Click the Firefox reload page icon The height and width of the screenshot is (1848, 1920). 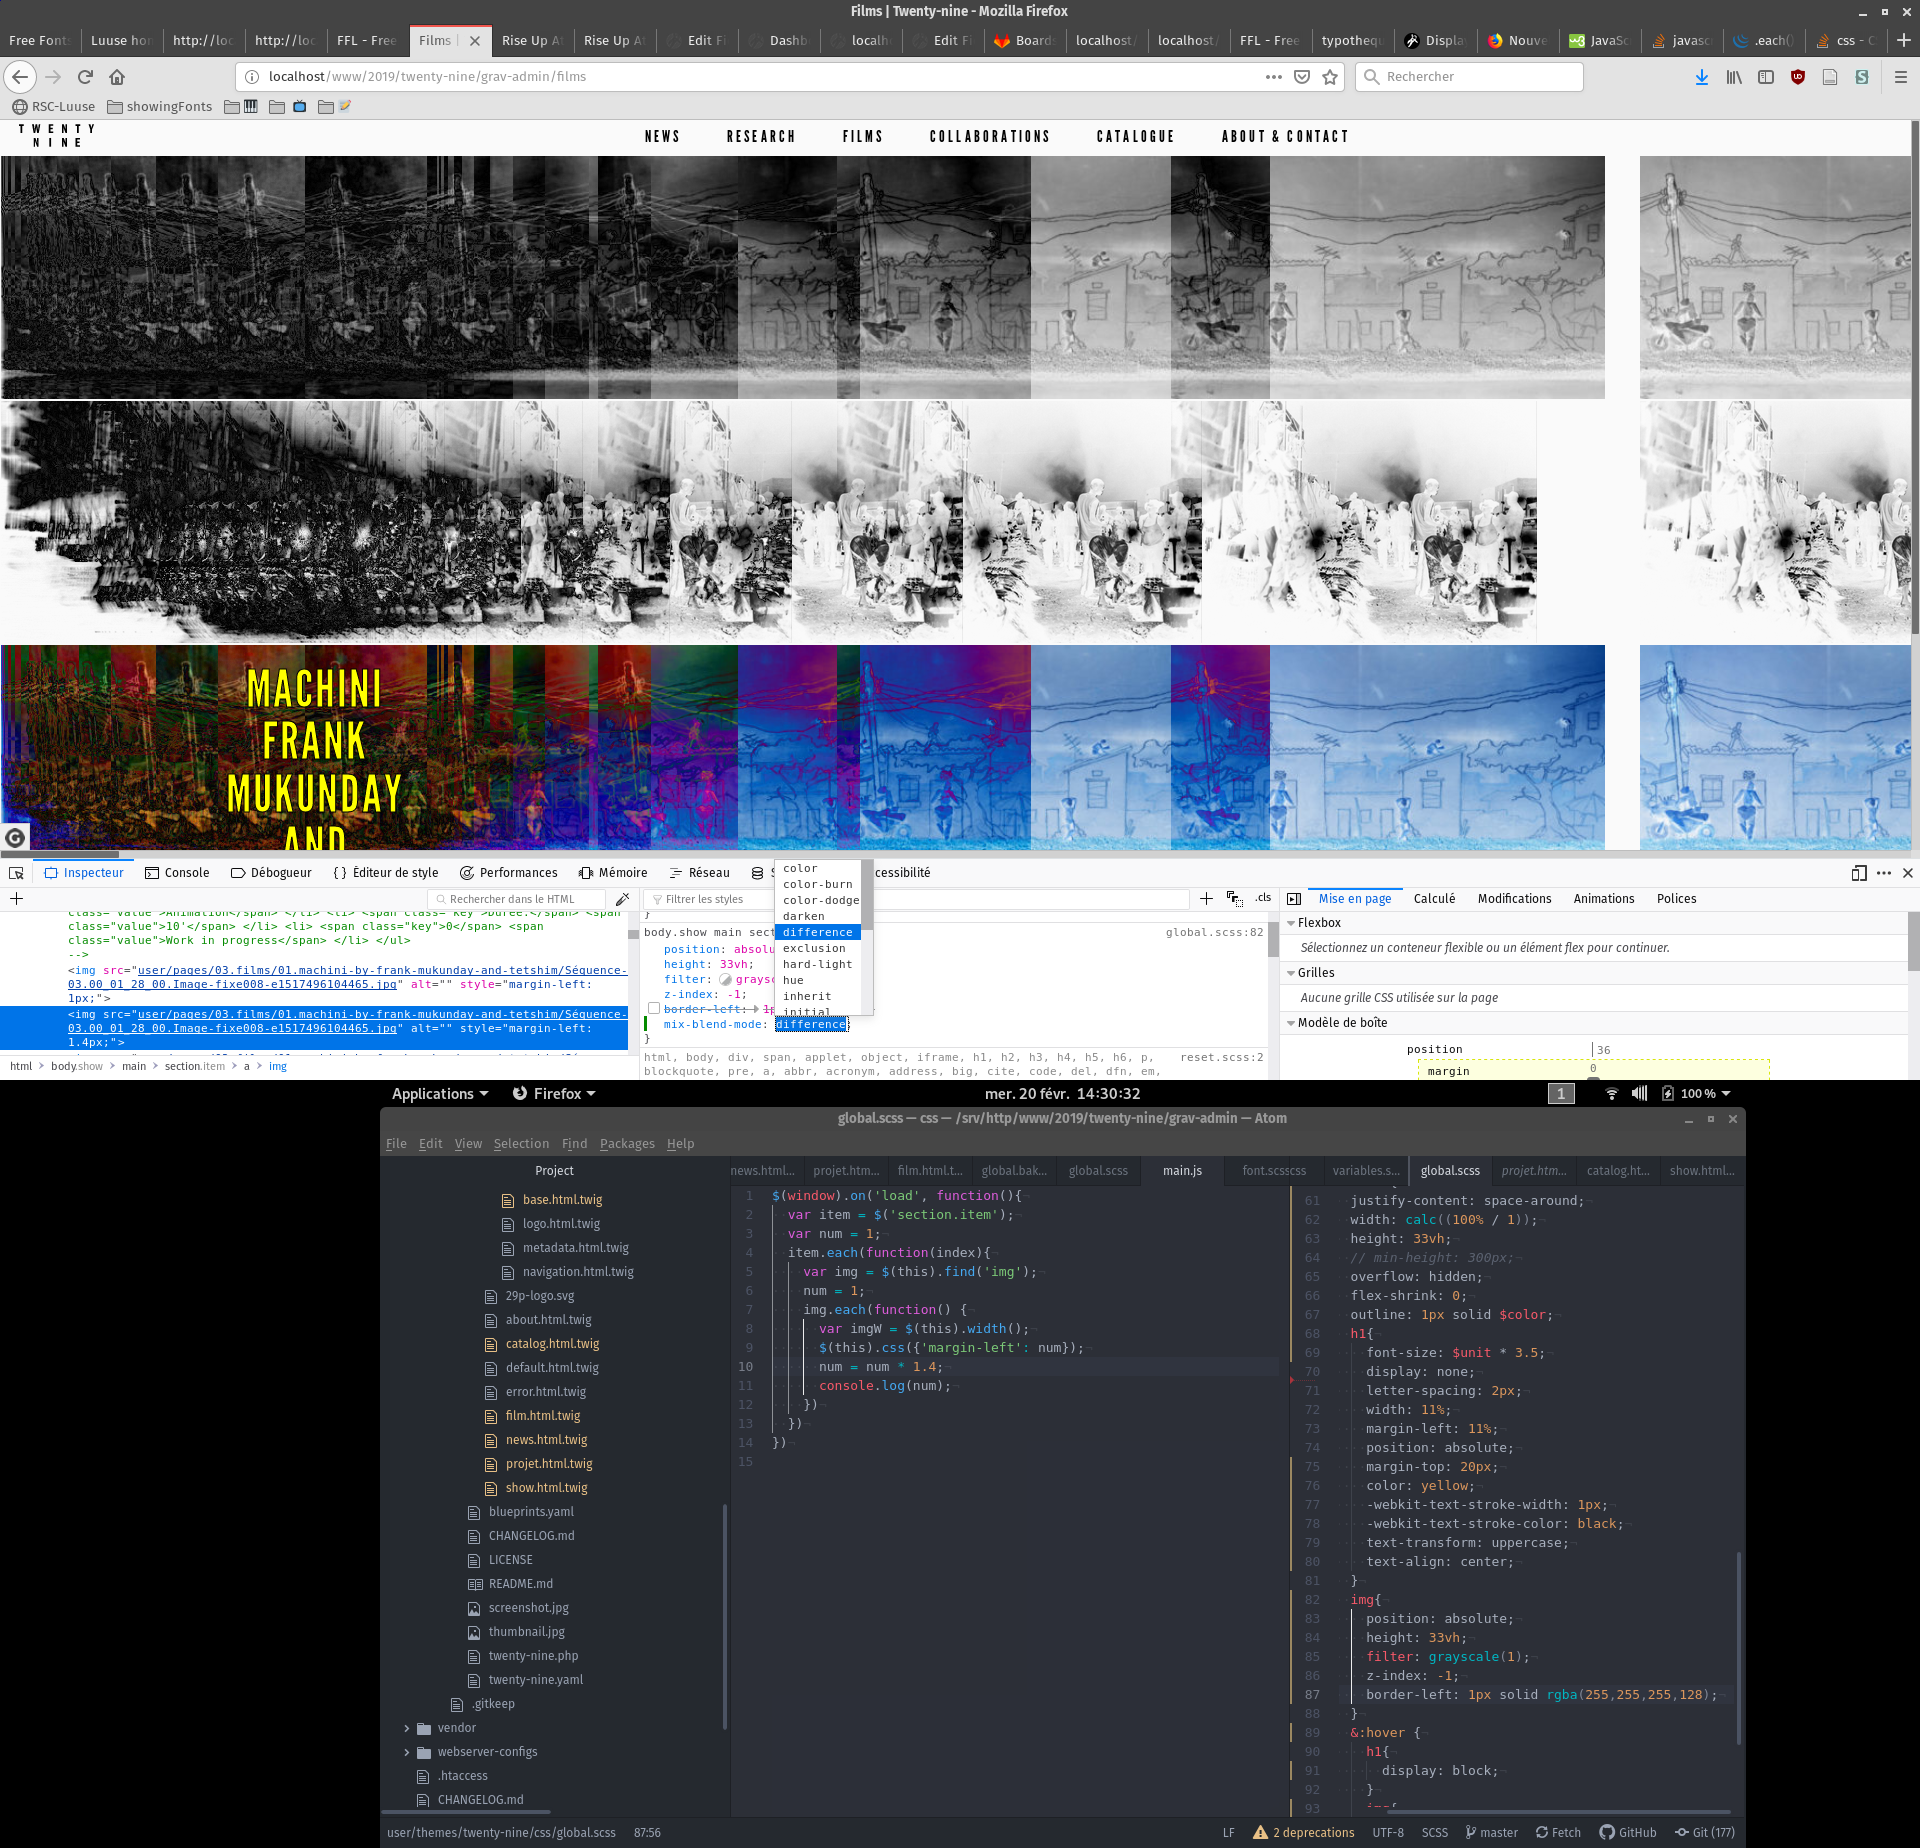click(x=85, y=77)
